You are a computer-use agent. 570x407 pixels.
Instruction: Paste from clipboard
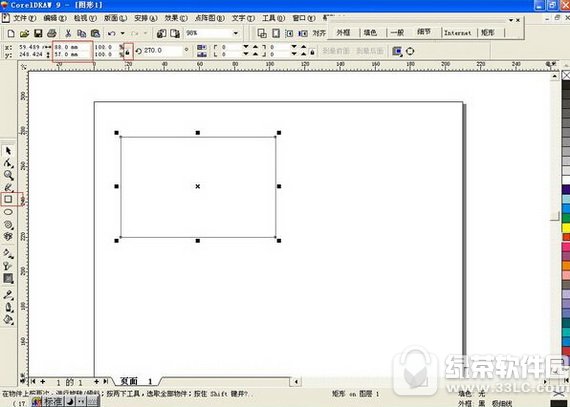(x=95, y=33)
